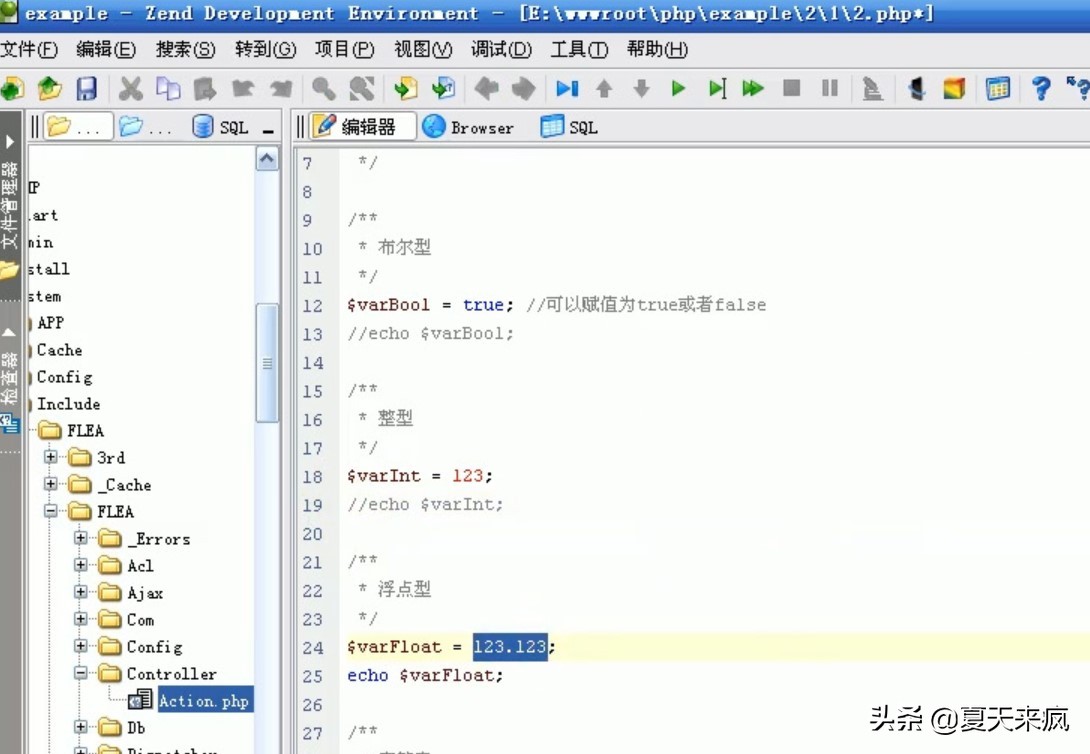Open the 编辑器 (Editor) tab
The image size is (1090, 754).
pos(360,126)
